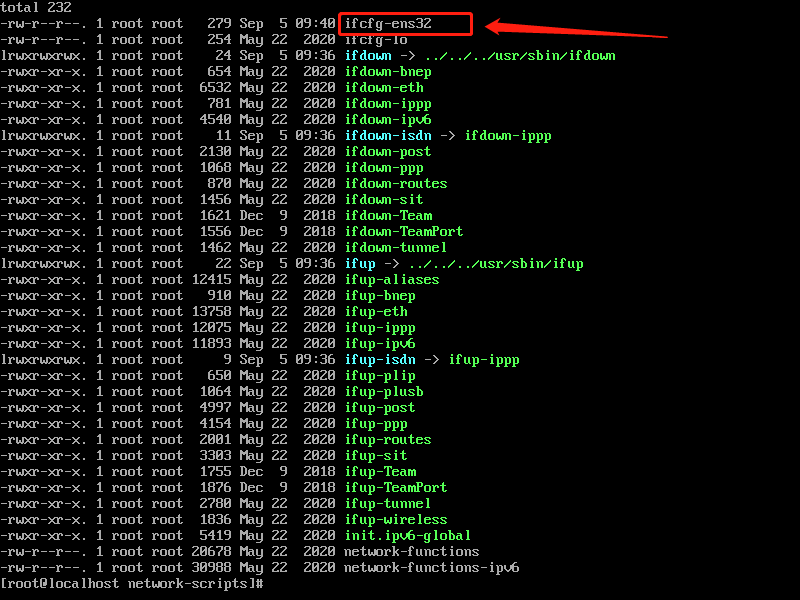Click the ifup-ppp filename
Screen dimensions: 800x600
(x=376, y=424)
